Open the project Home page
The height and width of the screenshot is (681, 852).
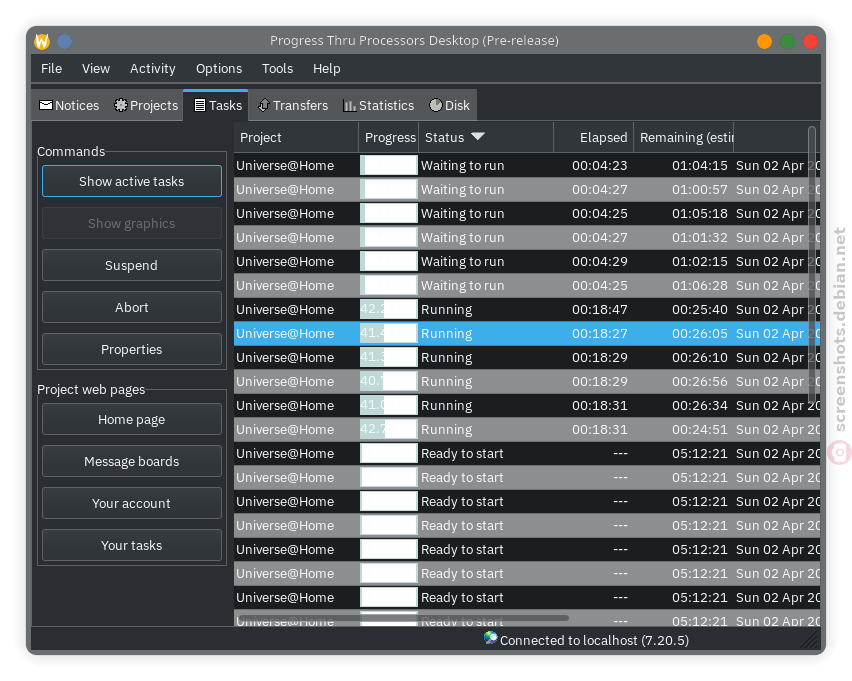coord(131,419)
